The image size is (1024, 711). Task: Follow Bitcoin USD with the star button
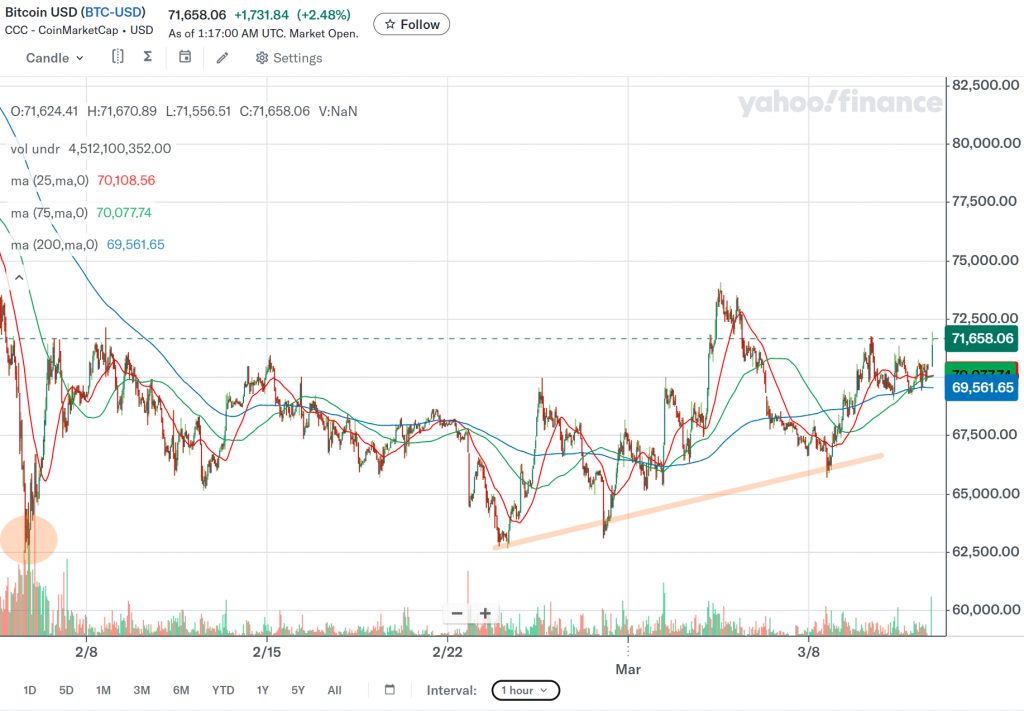pos(411,24)
